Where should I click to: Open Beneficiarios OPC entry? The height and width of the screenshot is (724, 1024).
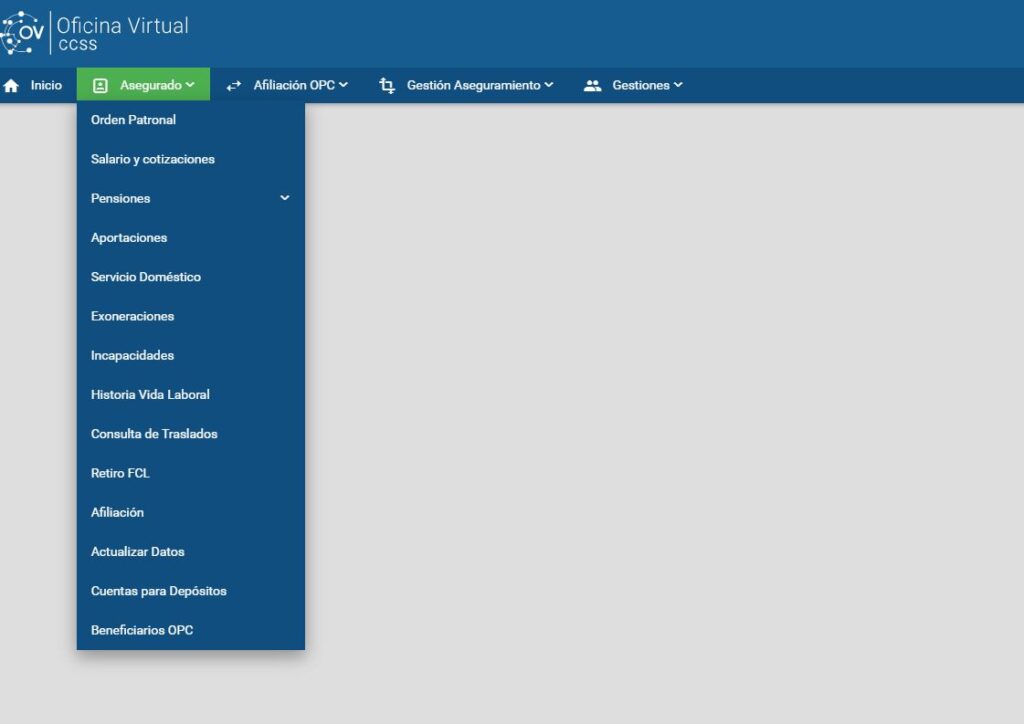point(142,630)
